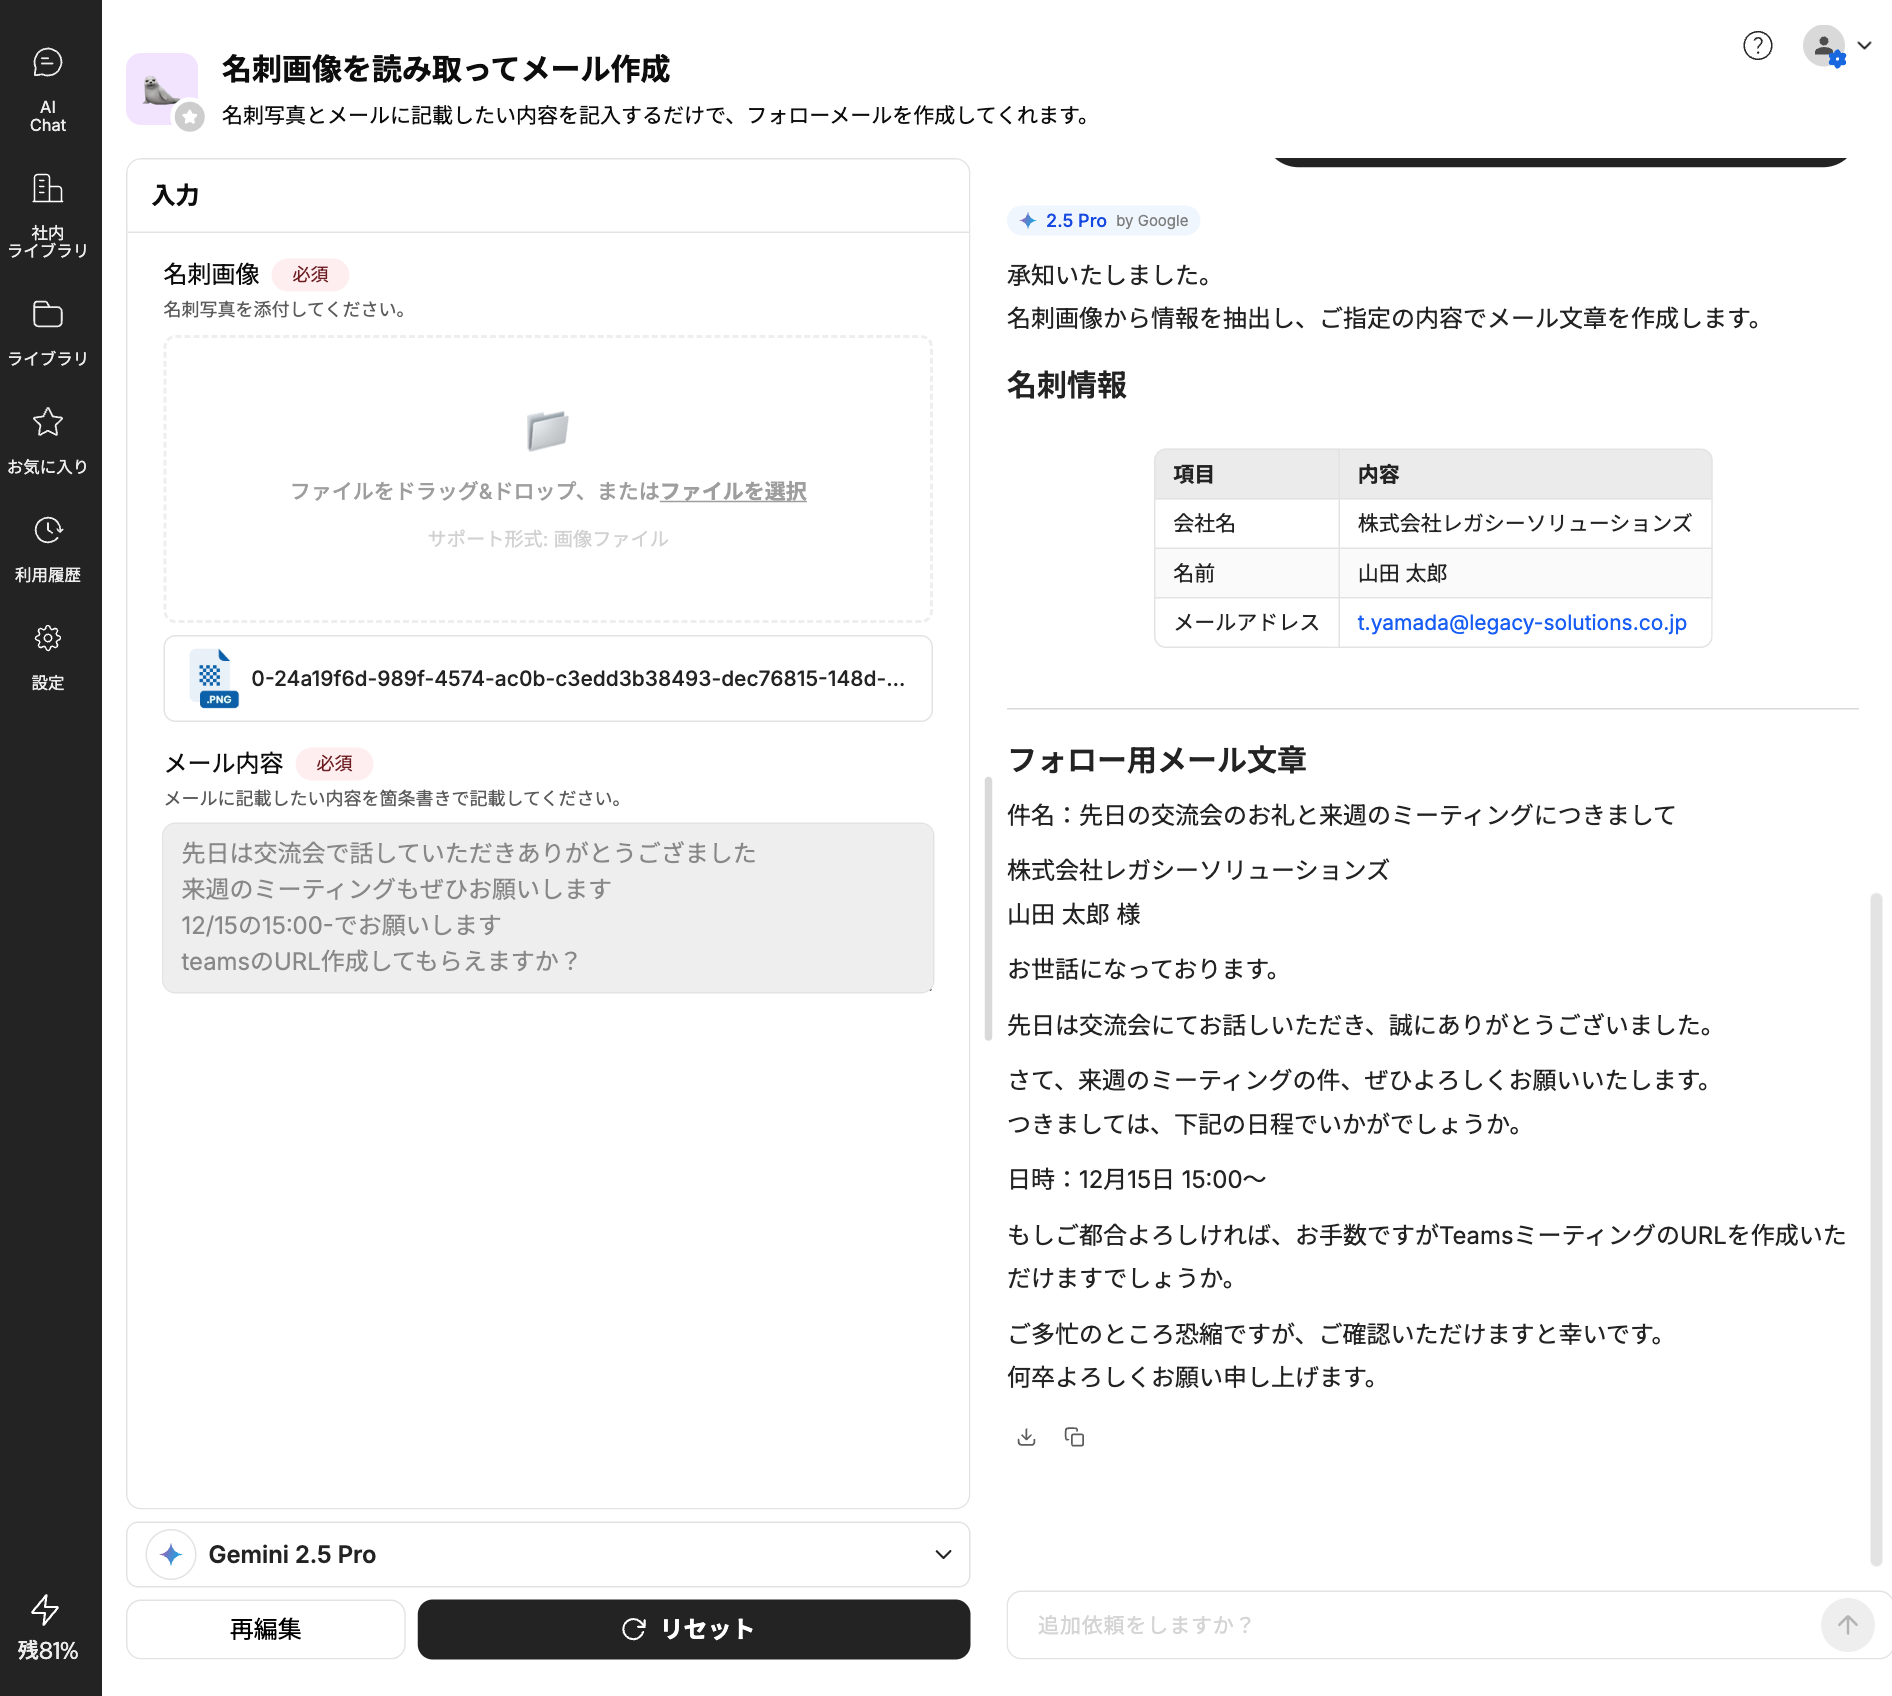Download the generated response
The width and height of the screenshot is (1892, 1696).
[x=1026, y=1437]
